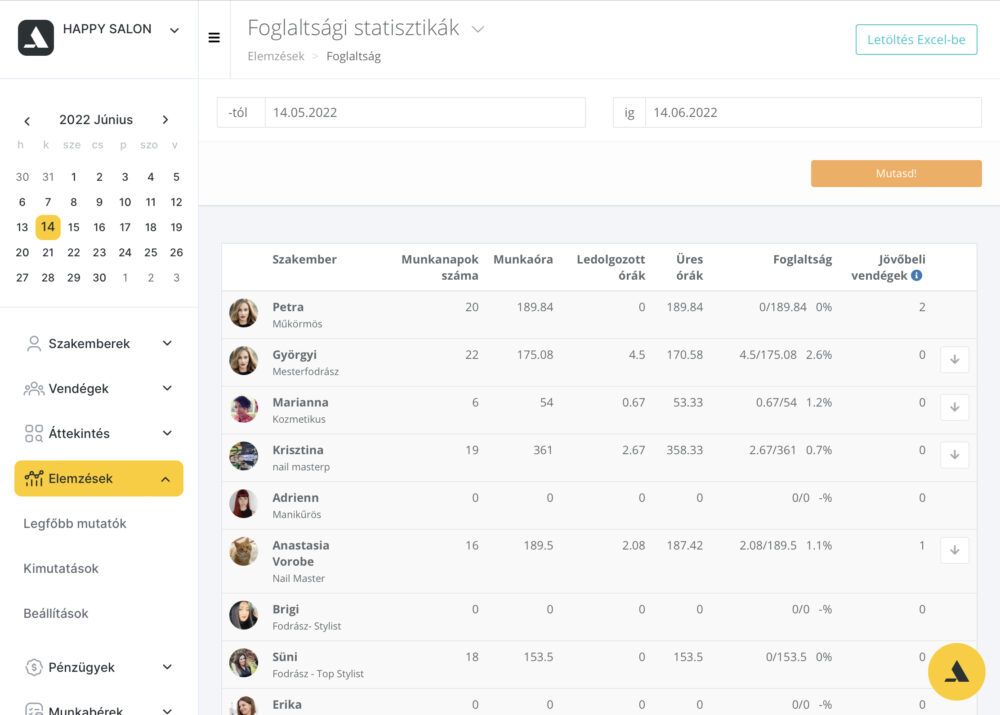Toggle the hamburger sidebar menu

point(214,38)
